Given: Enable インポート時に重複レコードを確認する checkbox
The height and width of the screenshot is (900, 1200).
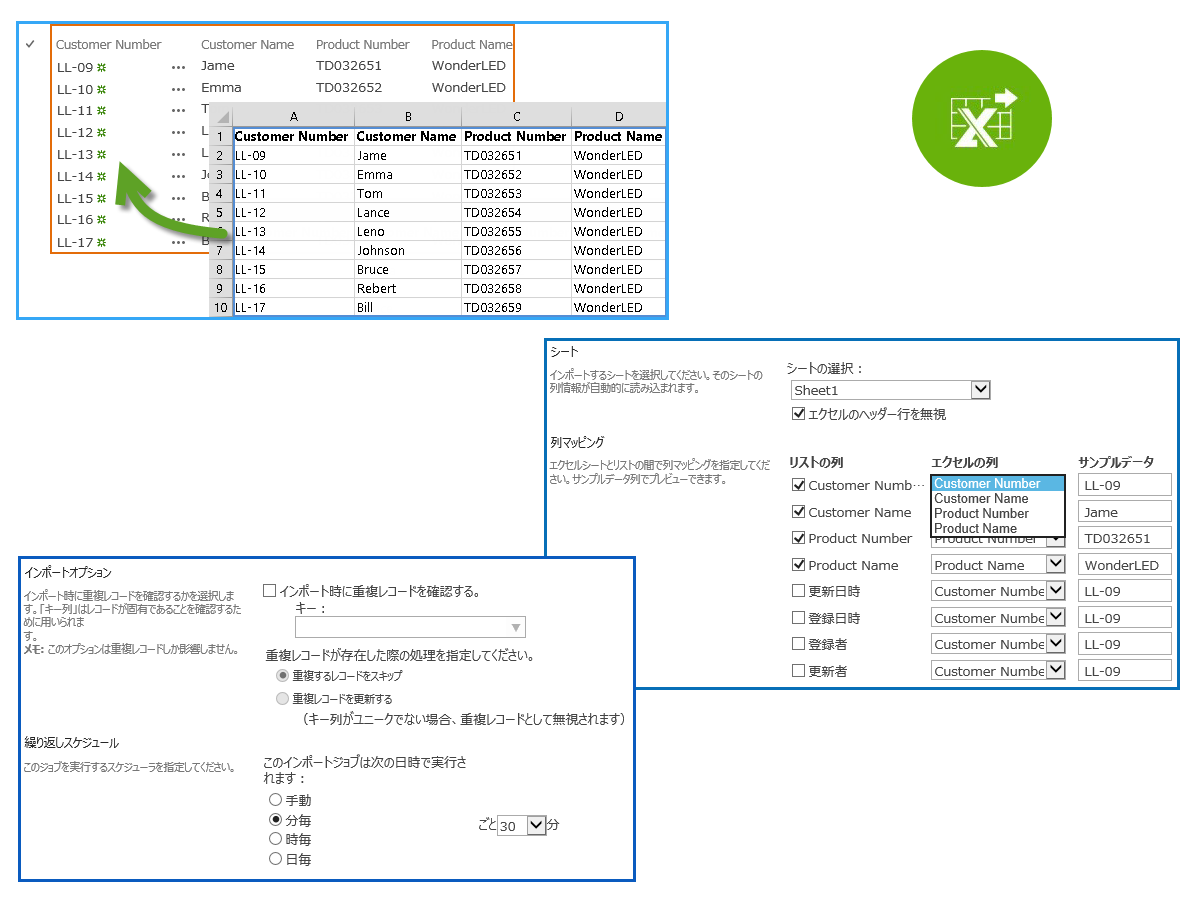Looking at the screenshot, I should pos(269,591).
